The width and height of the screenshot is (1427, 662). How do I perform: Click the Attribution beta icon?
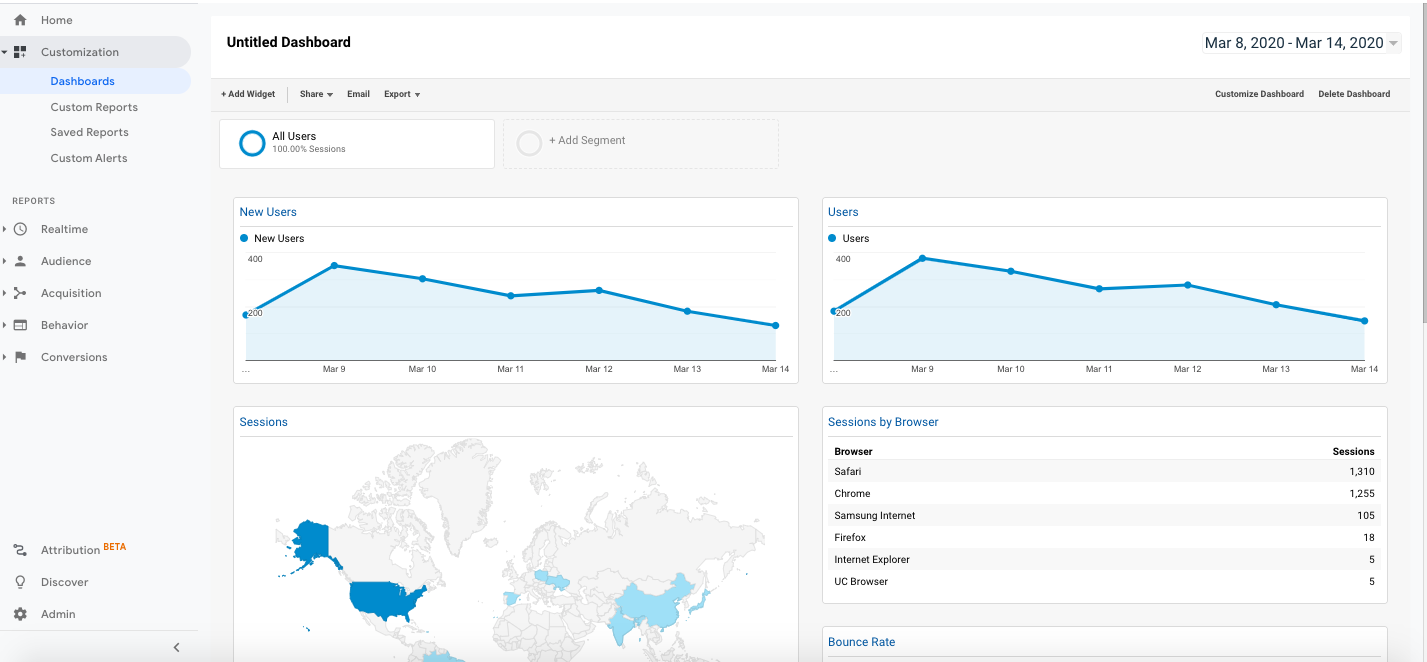tap(20, 550)
